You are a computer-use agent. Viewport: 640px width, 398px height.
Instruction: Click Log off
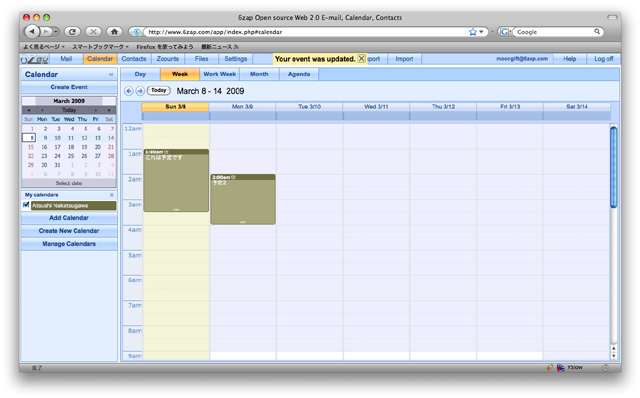coord(603,59)
